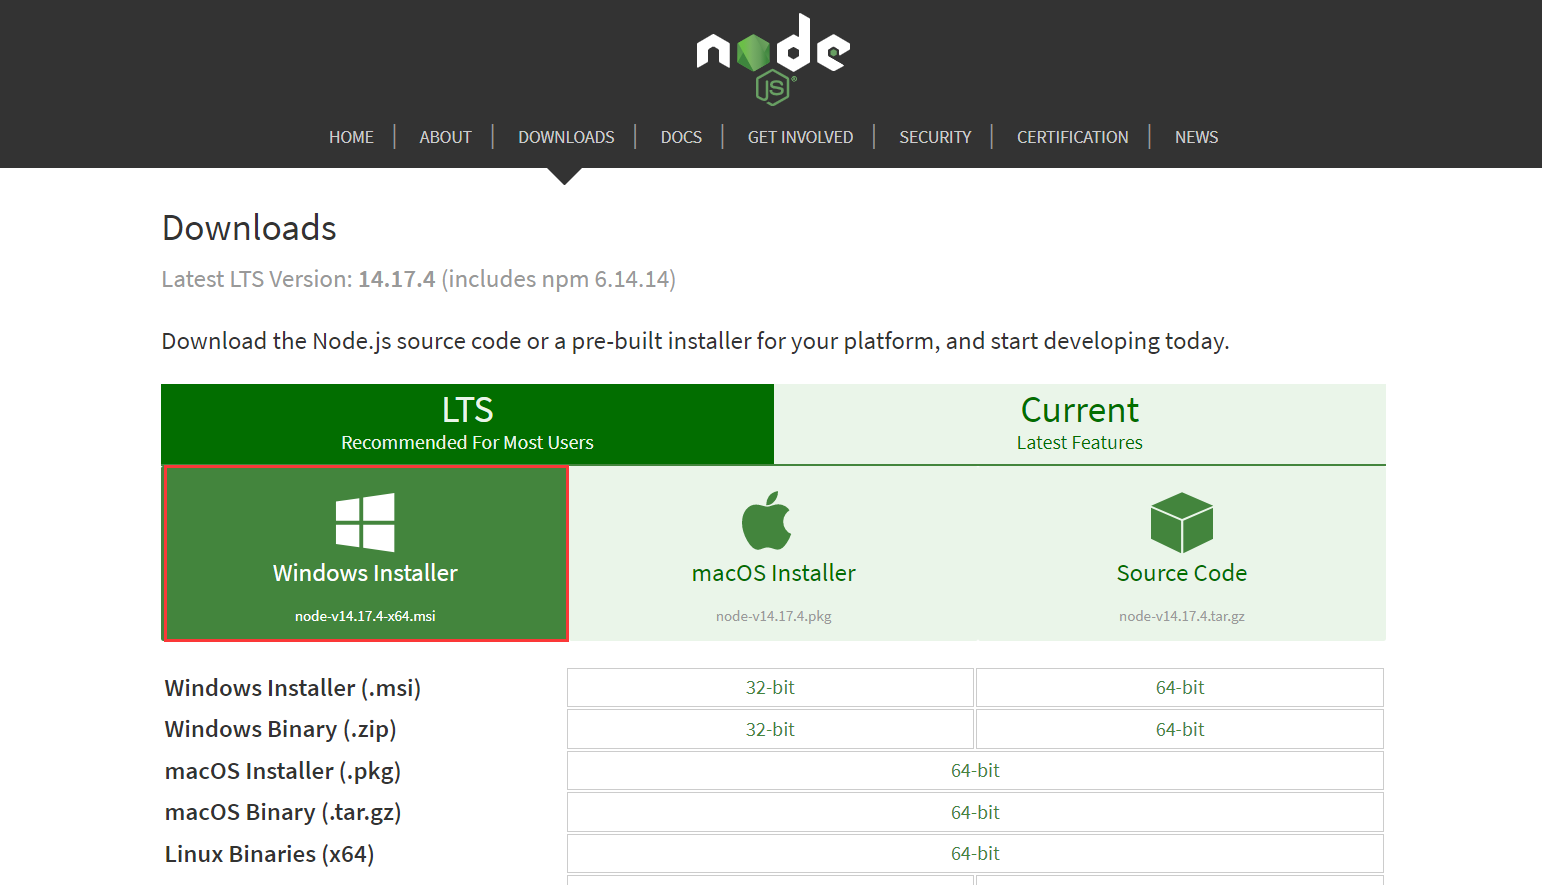Switch to the Current Latest Features tab
This screenshot has width=1542, height=885.
1080,424
